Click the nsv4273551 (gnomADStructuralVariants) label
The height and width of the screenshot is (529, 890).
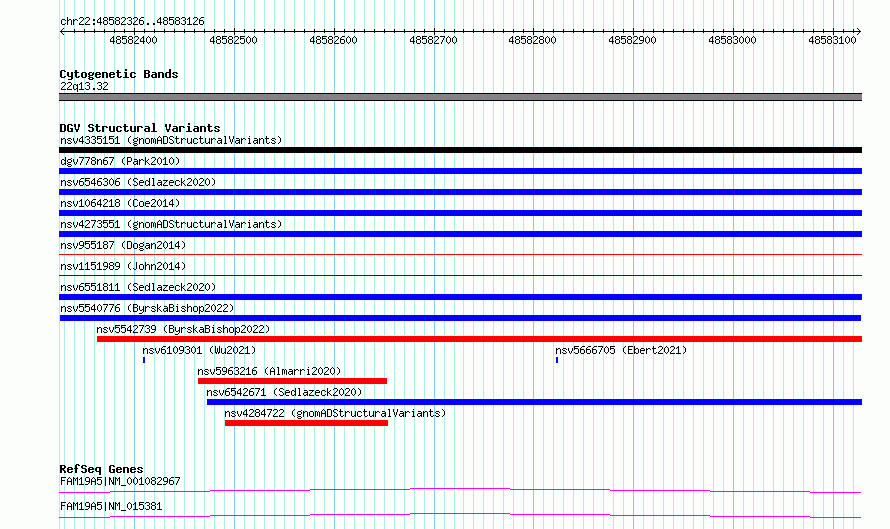click(171, 224)
